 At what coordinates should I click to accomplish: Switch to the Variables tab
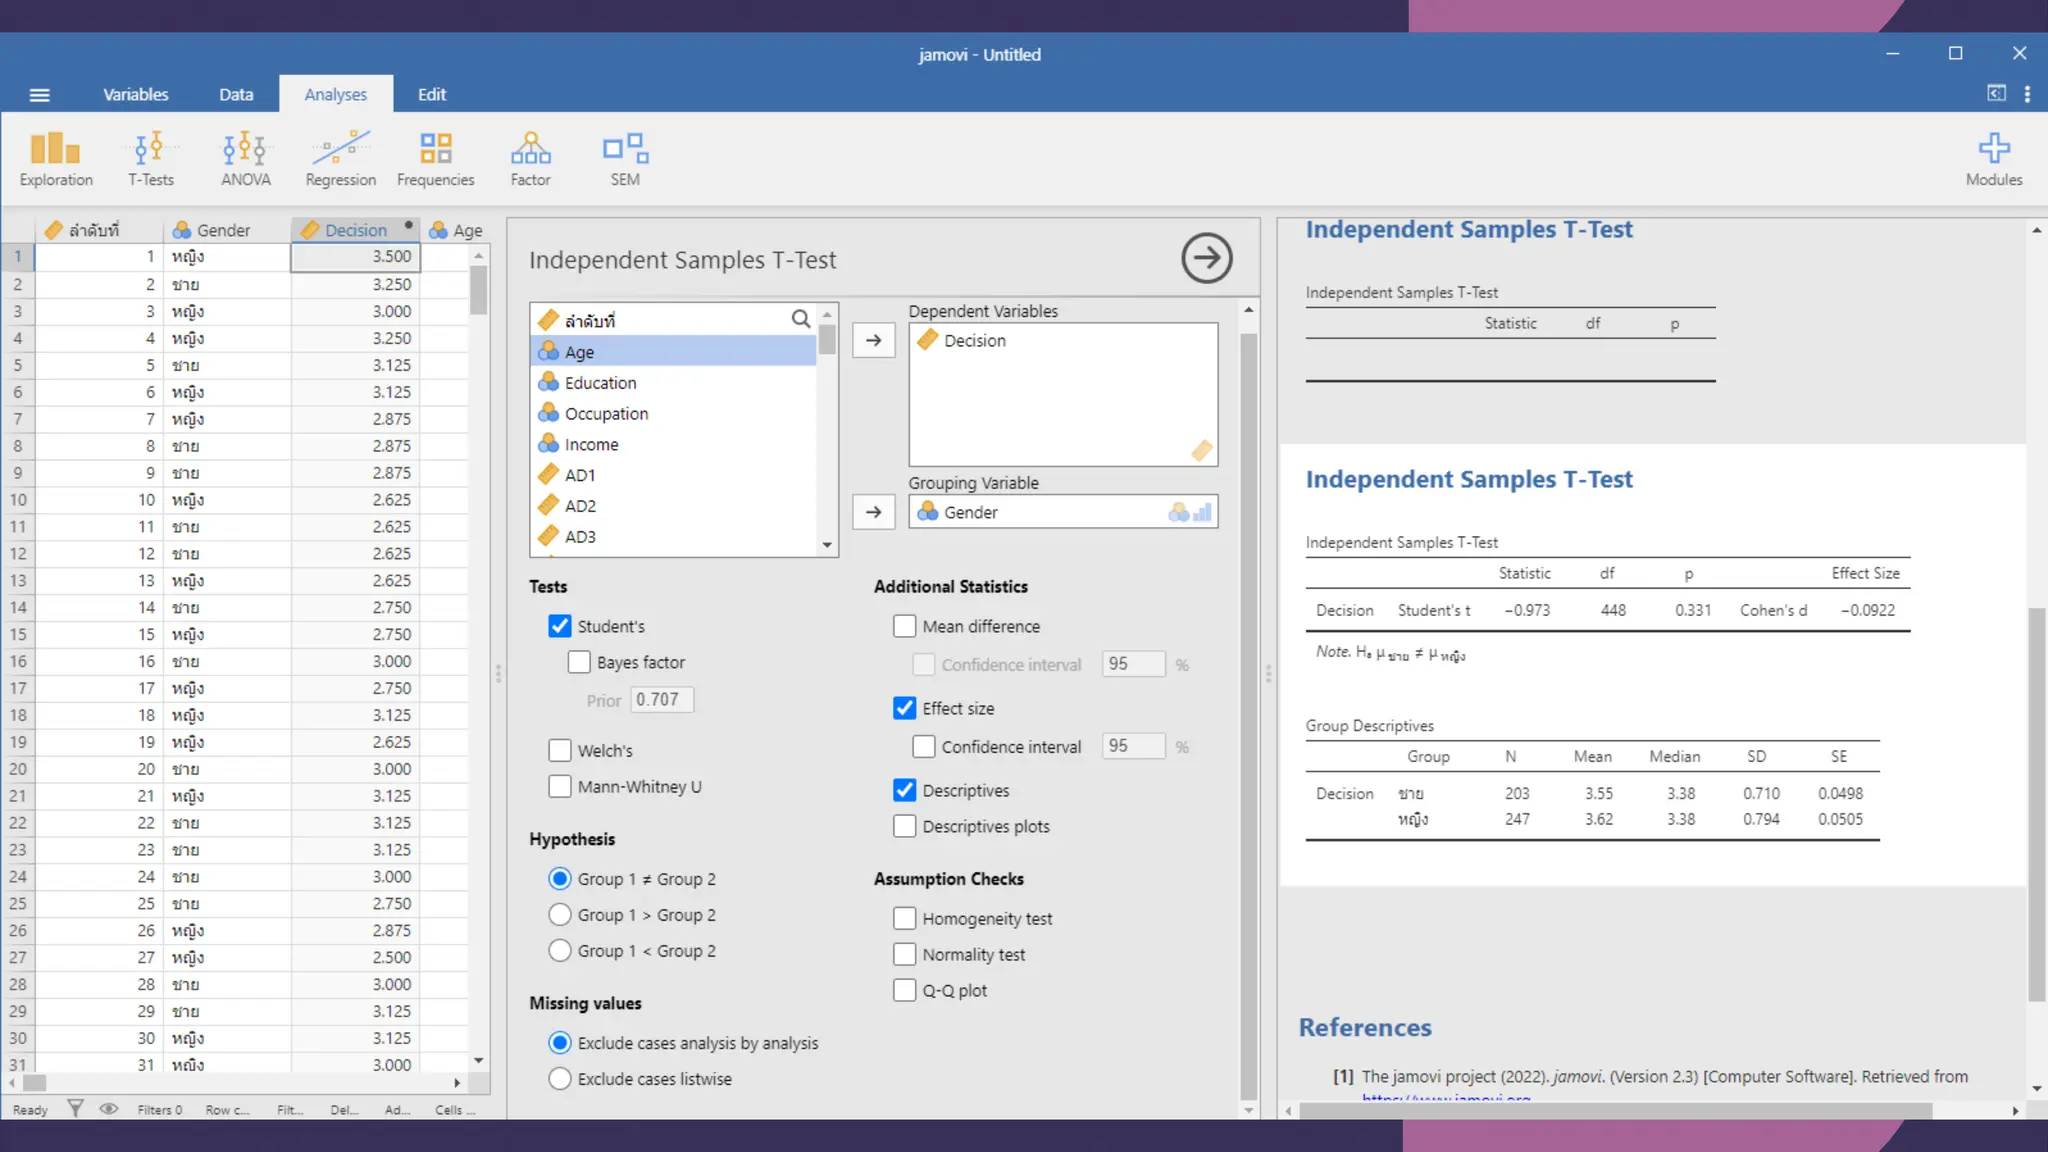point(135,94)
